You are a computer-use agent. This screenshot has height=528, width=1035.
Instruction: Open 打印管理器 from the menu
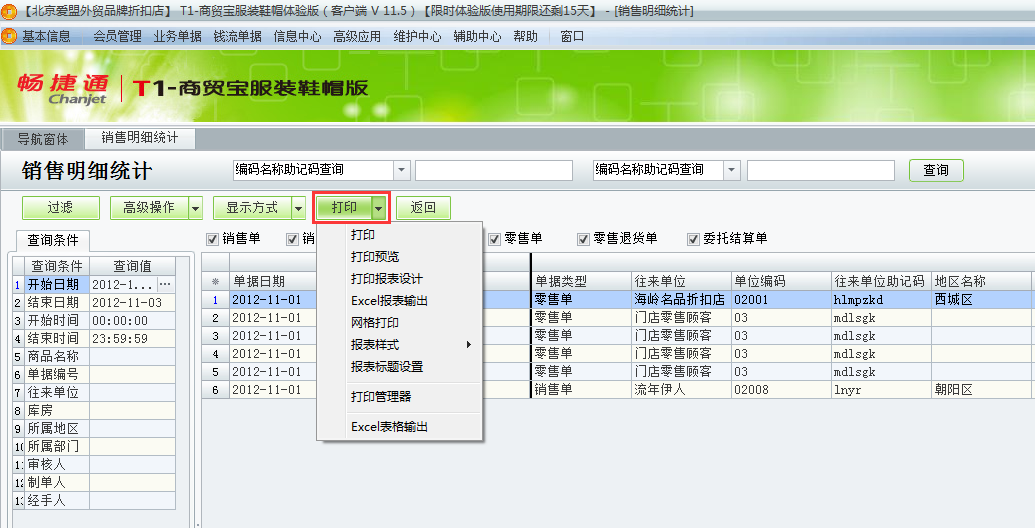[399, 397]
